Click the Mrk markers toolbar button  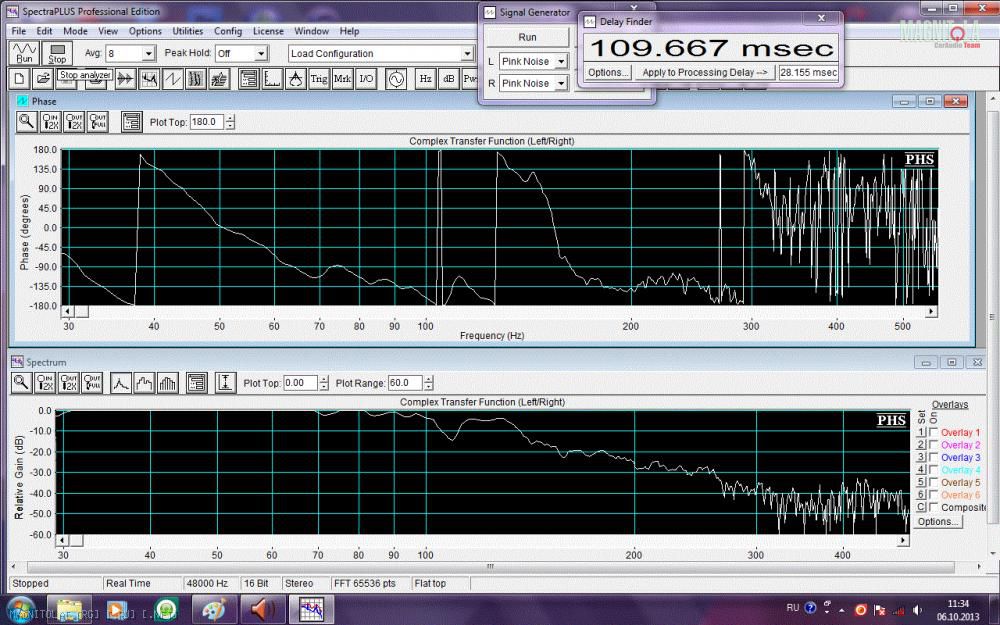(x=342, y=79)
